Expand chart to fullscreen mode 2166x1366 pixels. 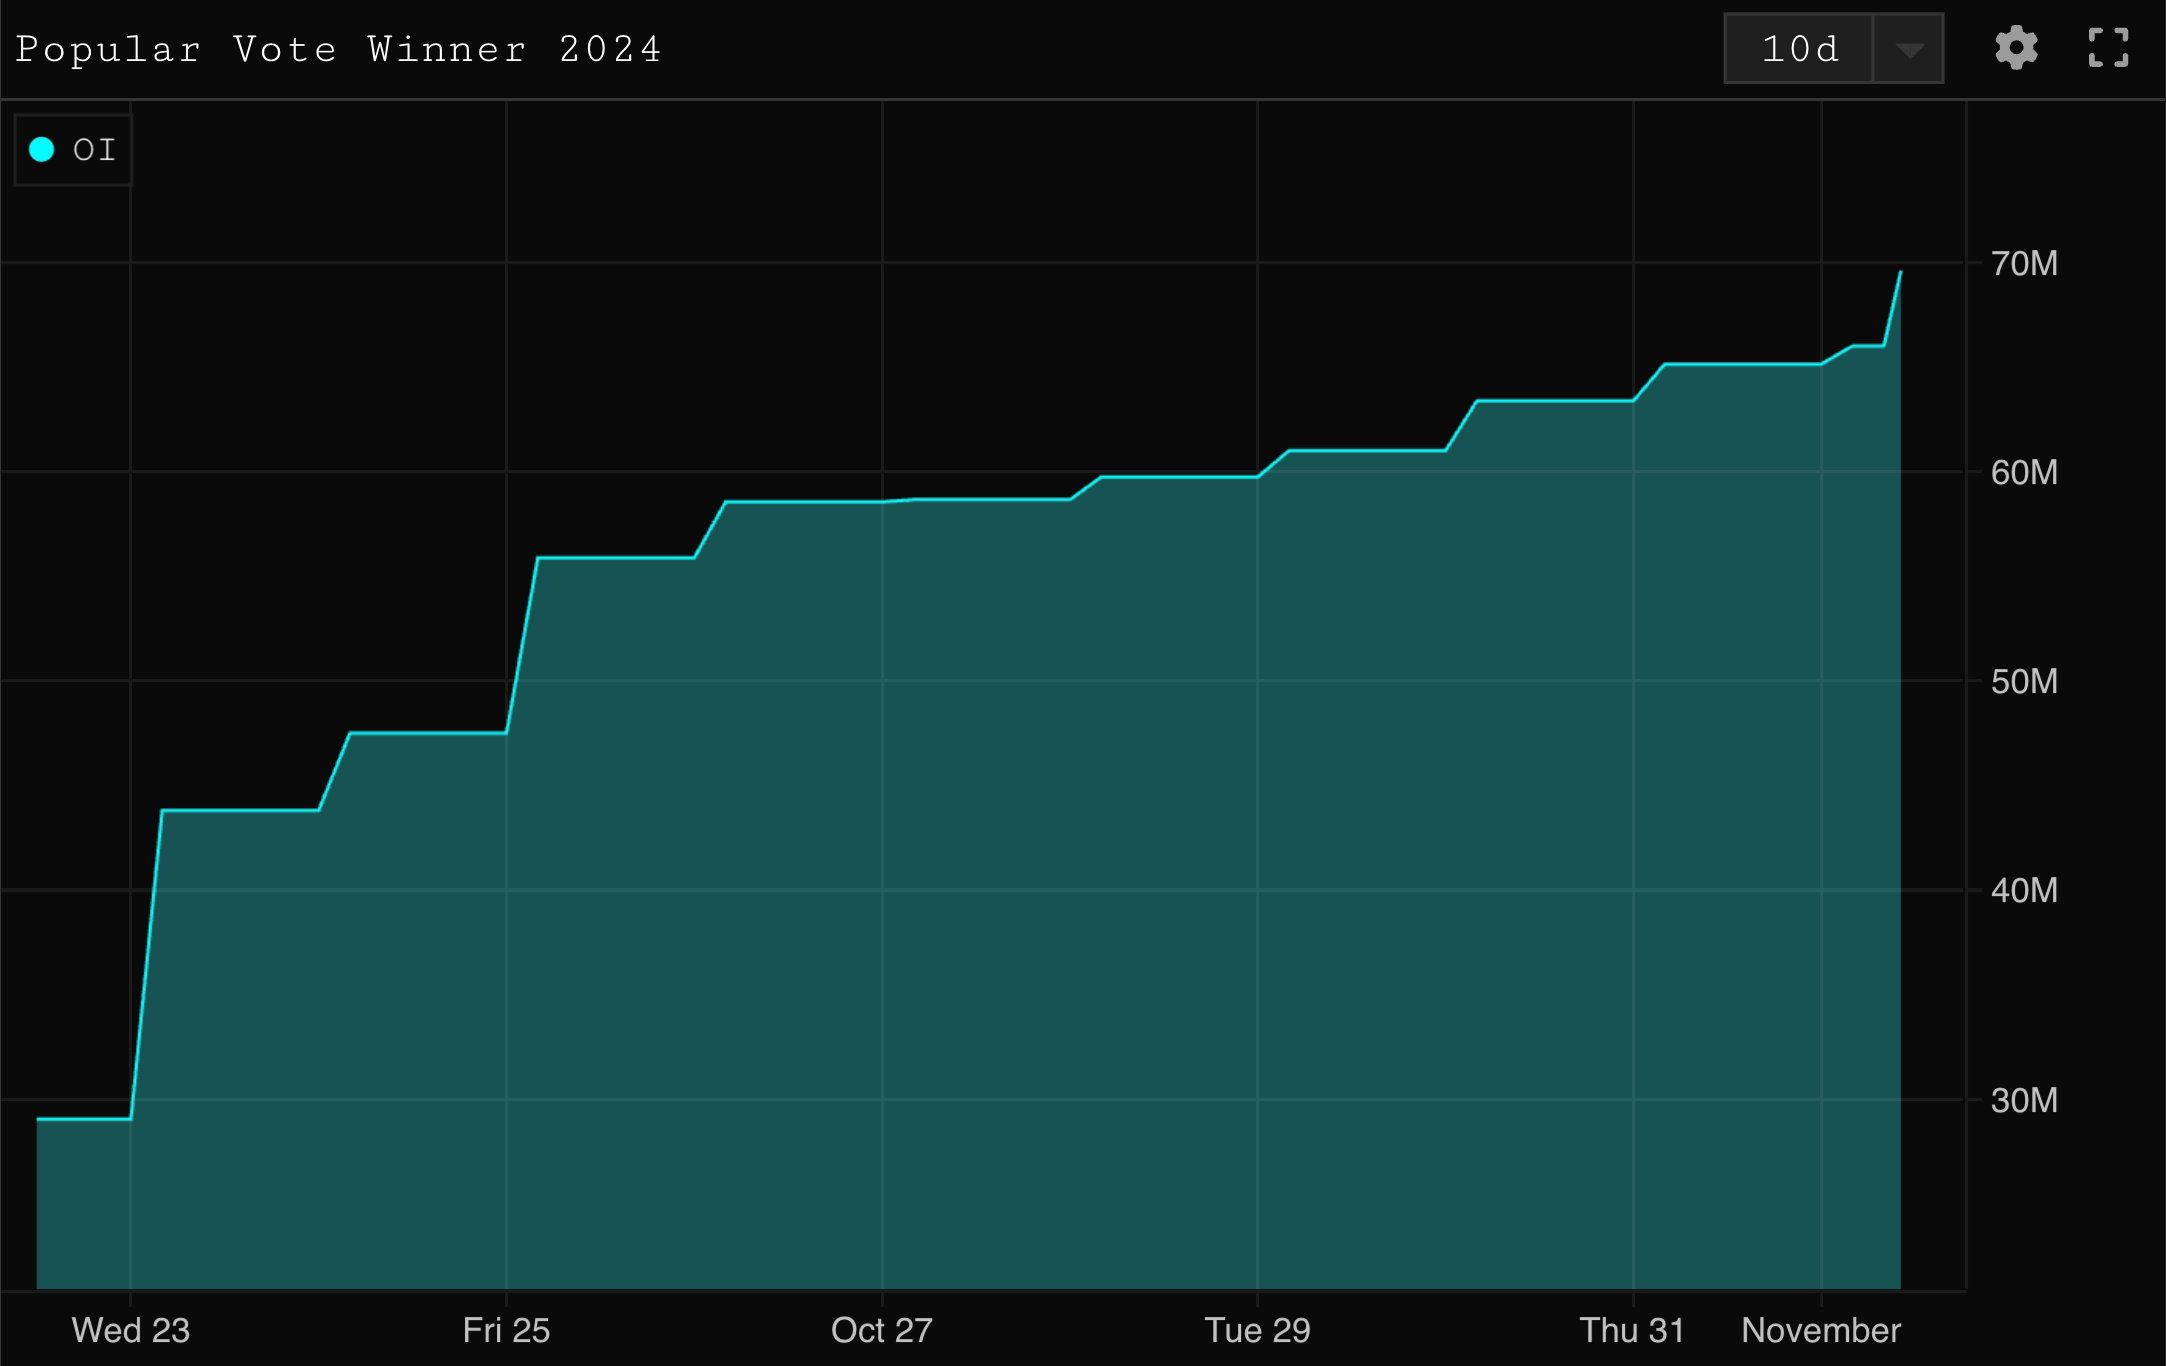(2108, 48)
